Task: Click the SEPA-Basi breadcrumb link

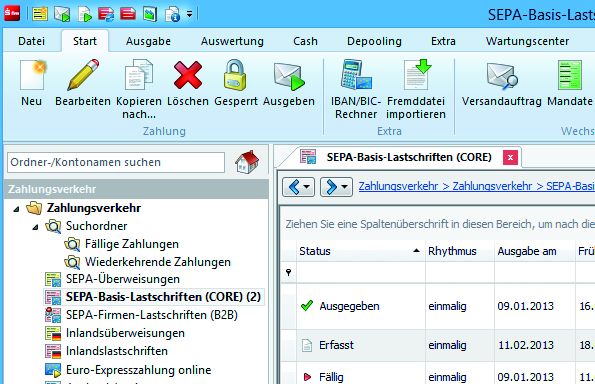Action: click(570, 186)
